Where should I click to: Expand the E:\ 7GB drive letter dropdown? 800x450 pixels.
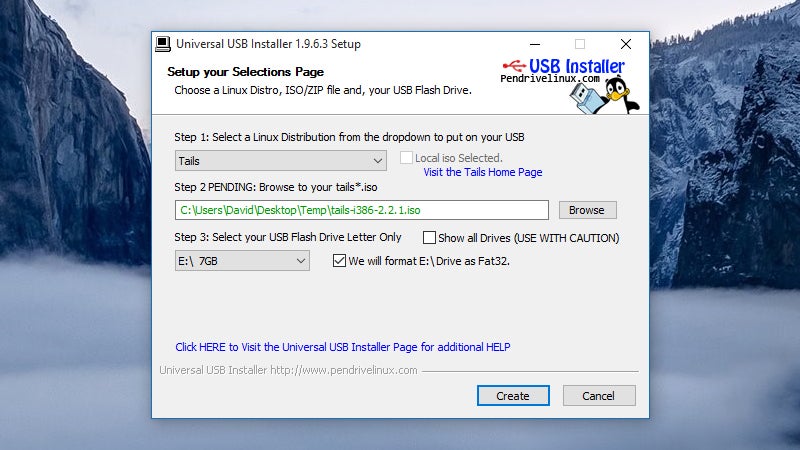click(242, 261)
